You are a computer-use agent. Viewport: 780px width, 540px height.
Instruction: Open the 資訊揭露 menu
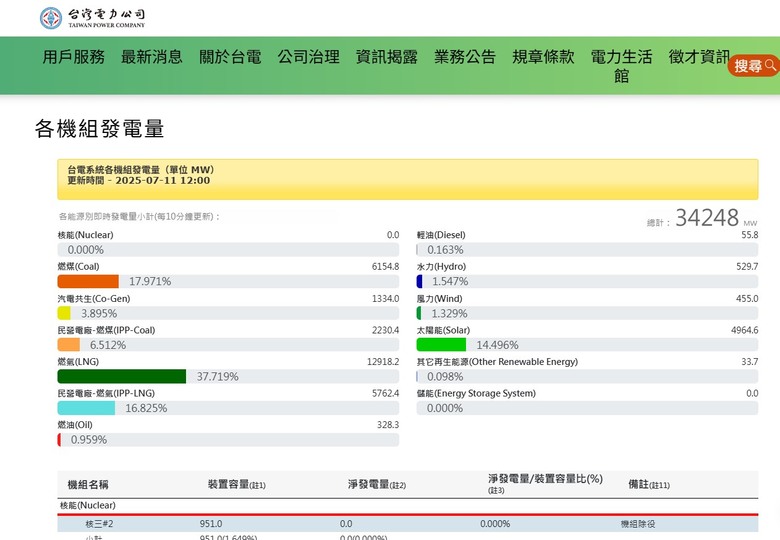coord(387,57)
